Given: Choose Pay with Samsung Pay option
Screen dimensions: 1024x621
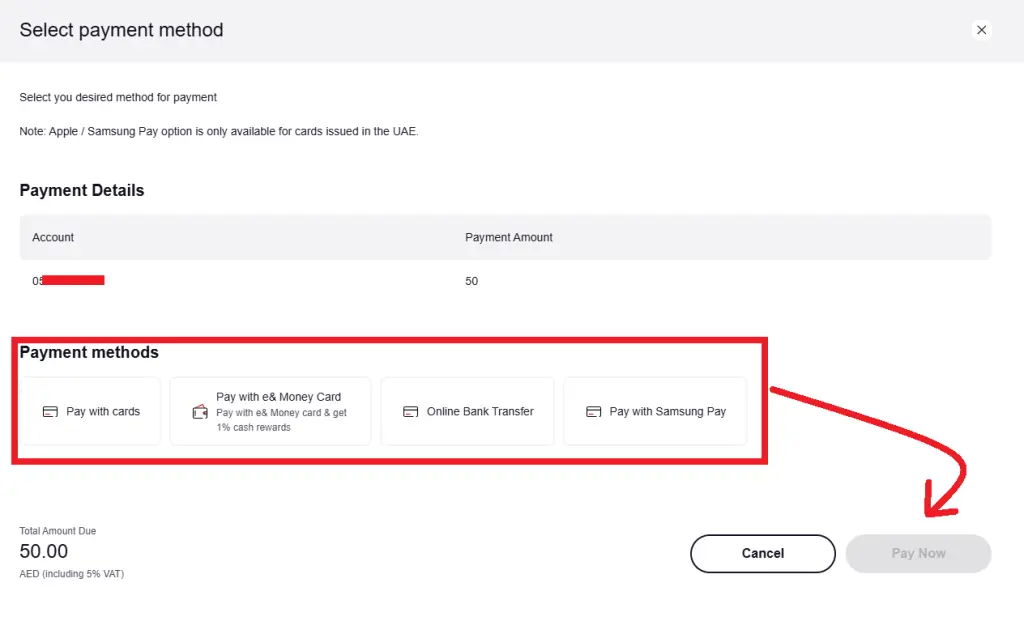Looking at the screenshot, I should [655, 411].
